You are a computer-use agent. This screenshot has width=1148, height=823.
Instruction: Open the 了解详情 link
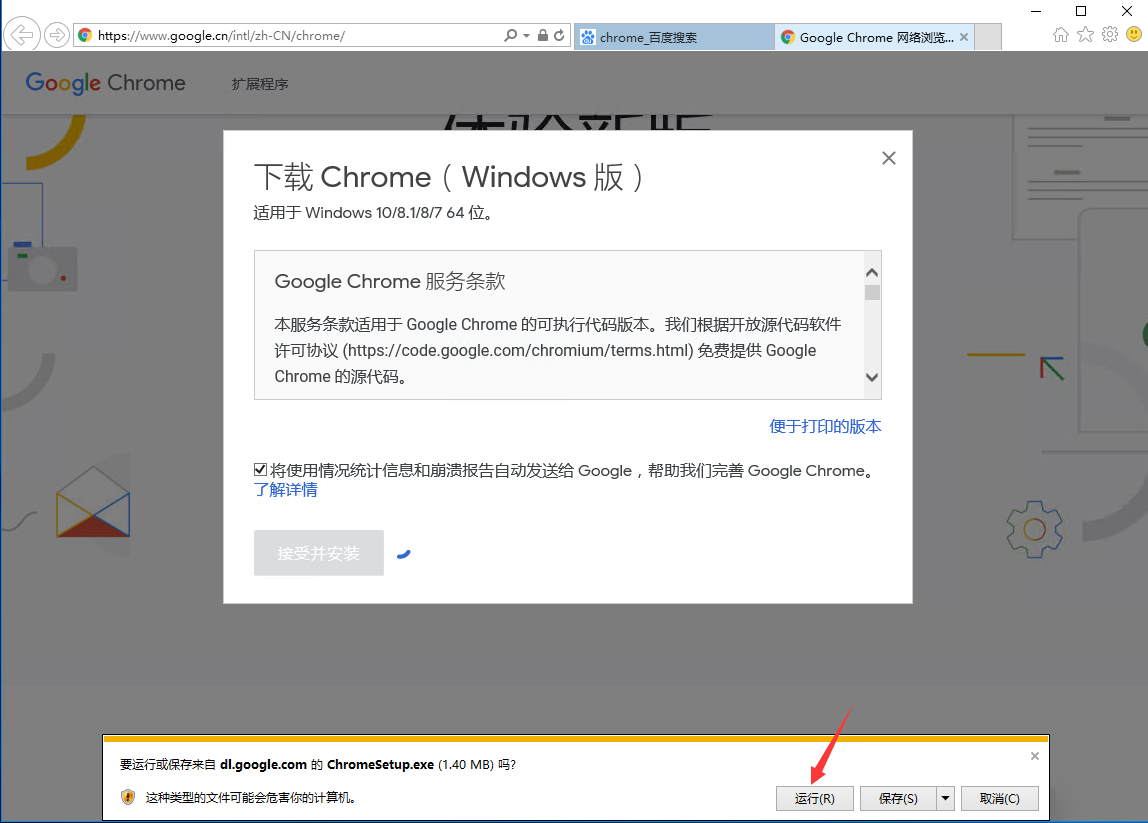point(286,490)
